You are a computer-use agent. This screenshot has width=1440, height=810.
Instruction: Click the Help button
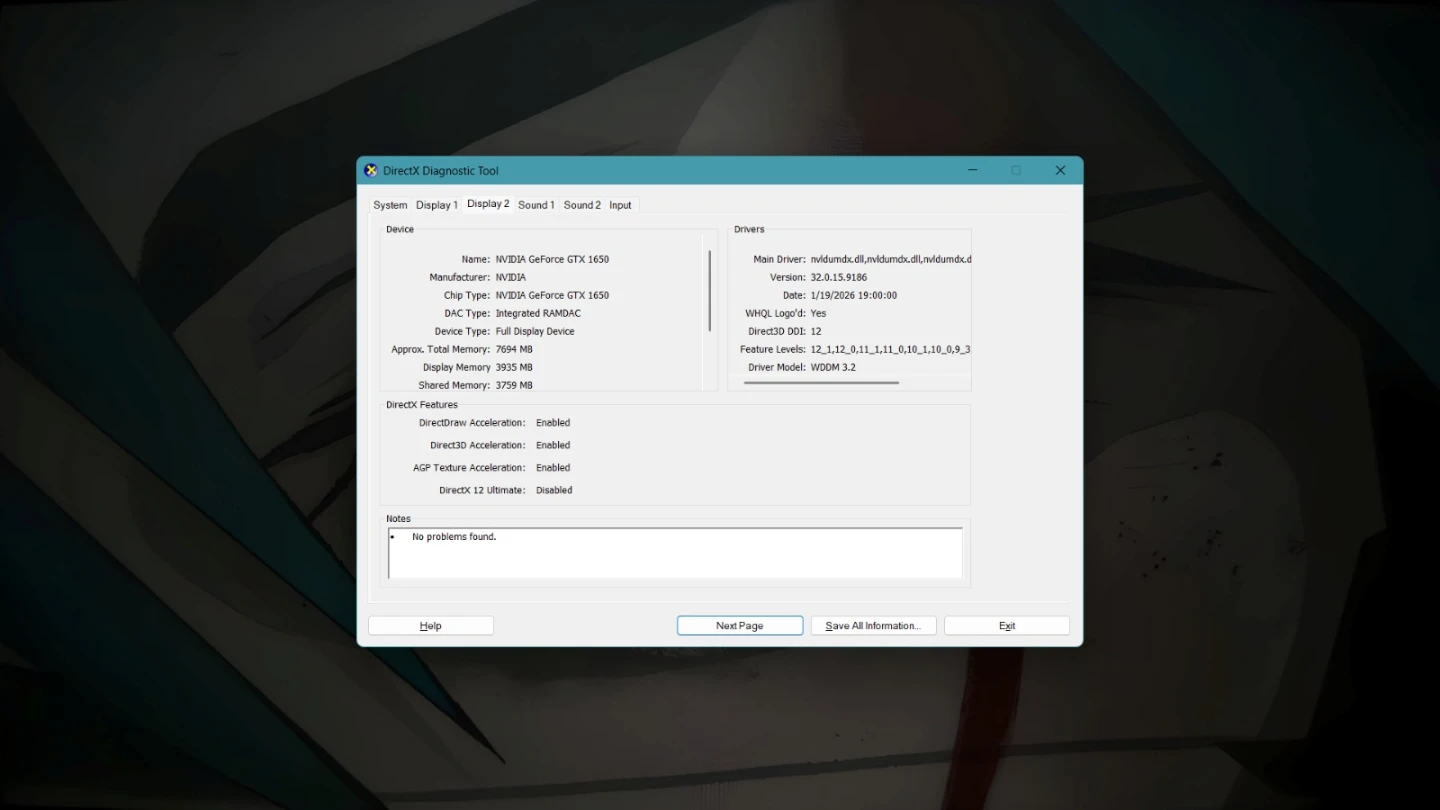(431, 626)
